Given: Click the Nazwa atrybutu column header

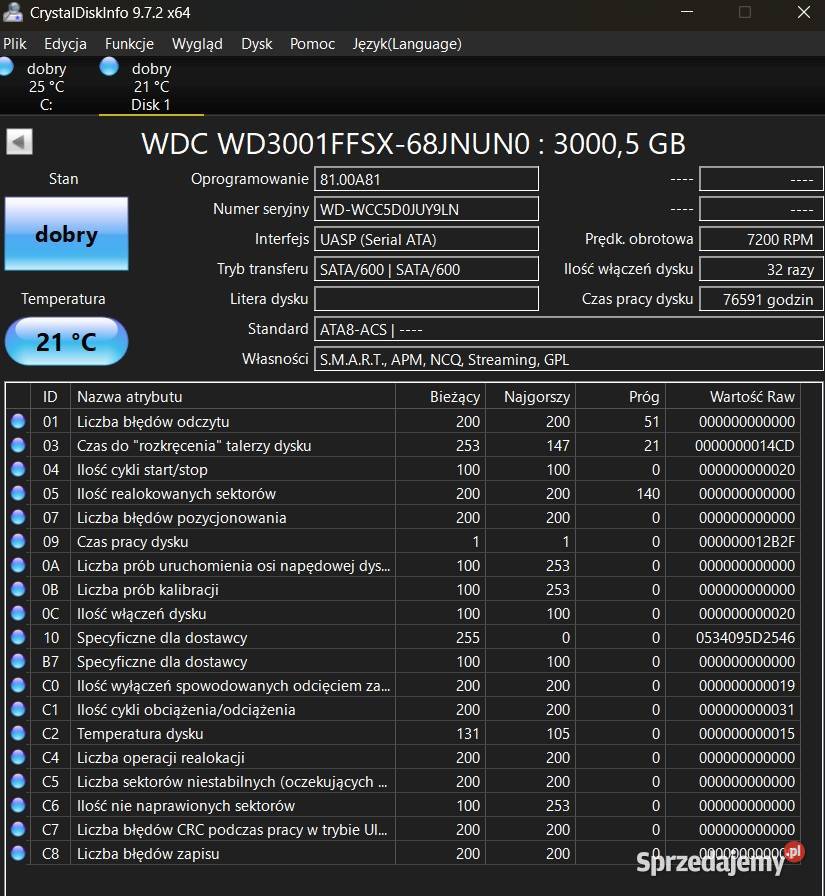Looking at the screenshot, I should click(233, 397).
